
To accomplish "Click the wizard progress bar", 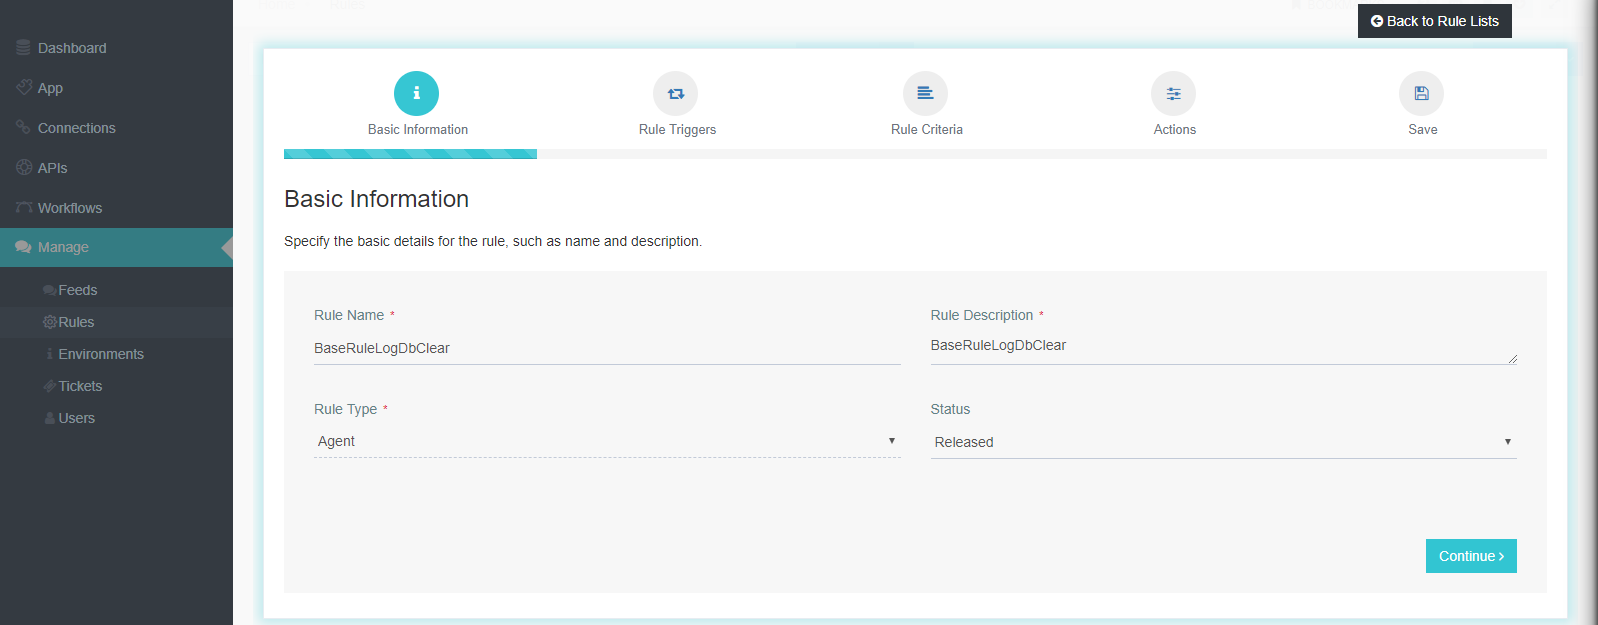I will click(914, 154).
